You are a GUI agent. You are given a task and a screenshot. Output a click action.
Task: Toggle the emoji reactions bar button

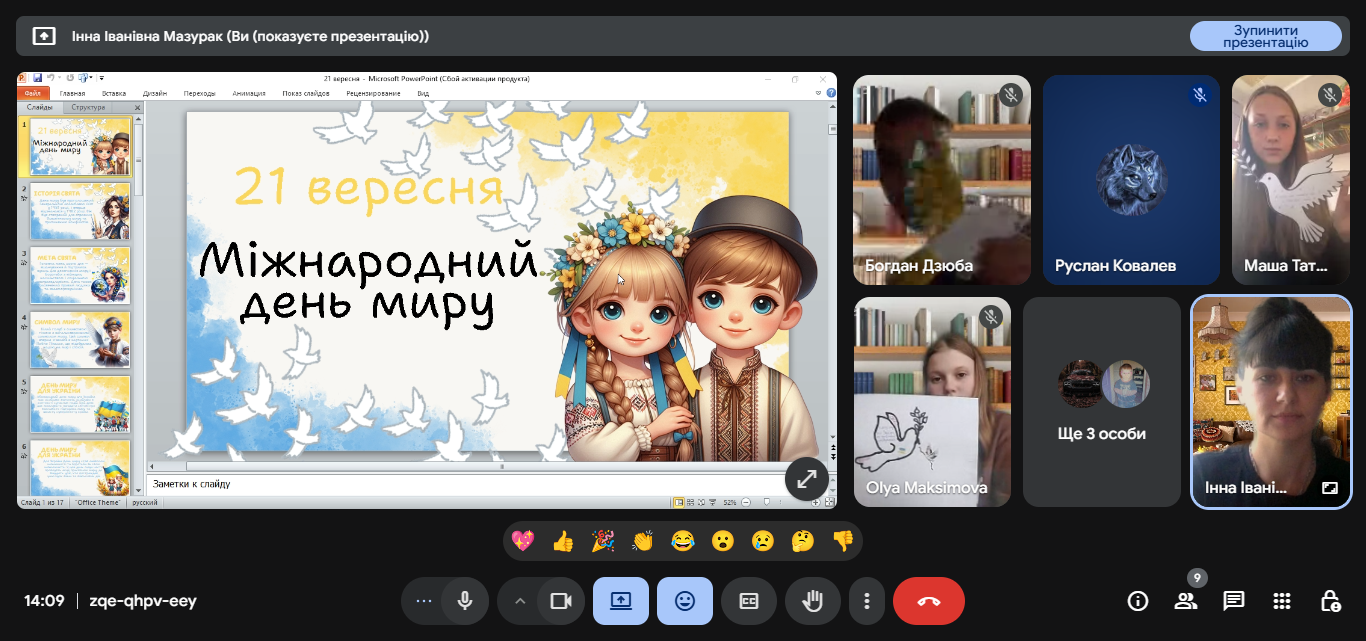tap(685, 601)
